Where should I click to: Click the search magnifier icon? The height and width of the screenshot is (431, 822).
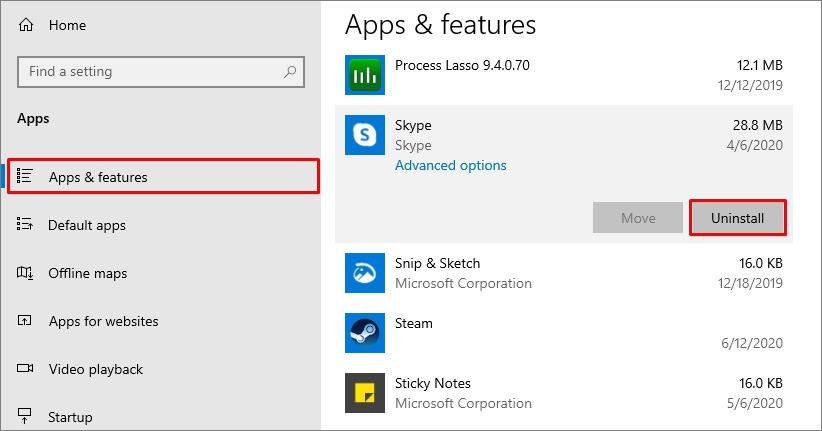pyautogui.click(x=290, y=71)
